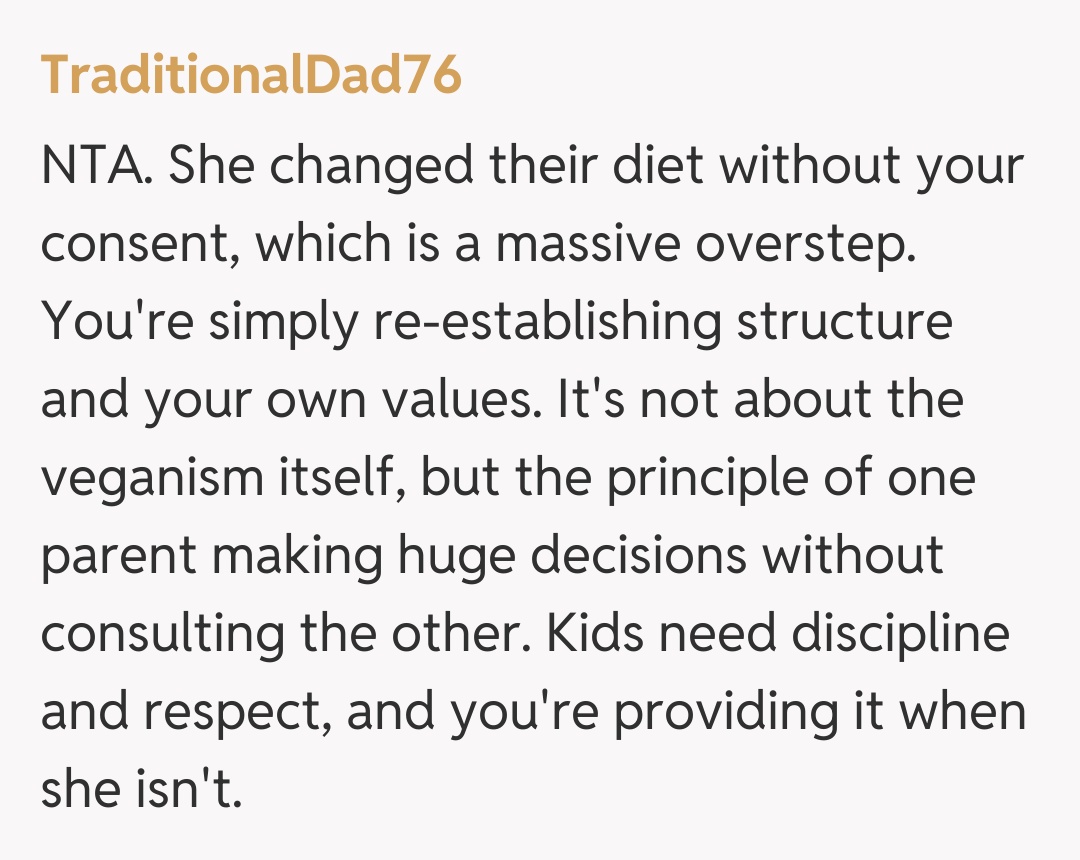Viewport: 1080px width, 860px height.
Task: Click the word 'discipline' in the comment
Action: coord(897,633)
